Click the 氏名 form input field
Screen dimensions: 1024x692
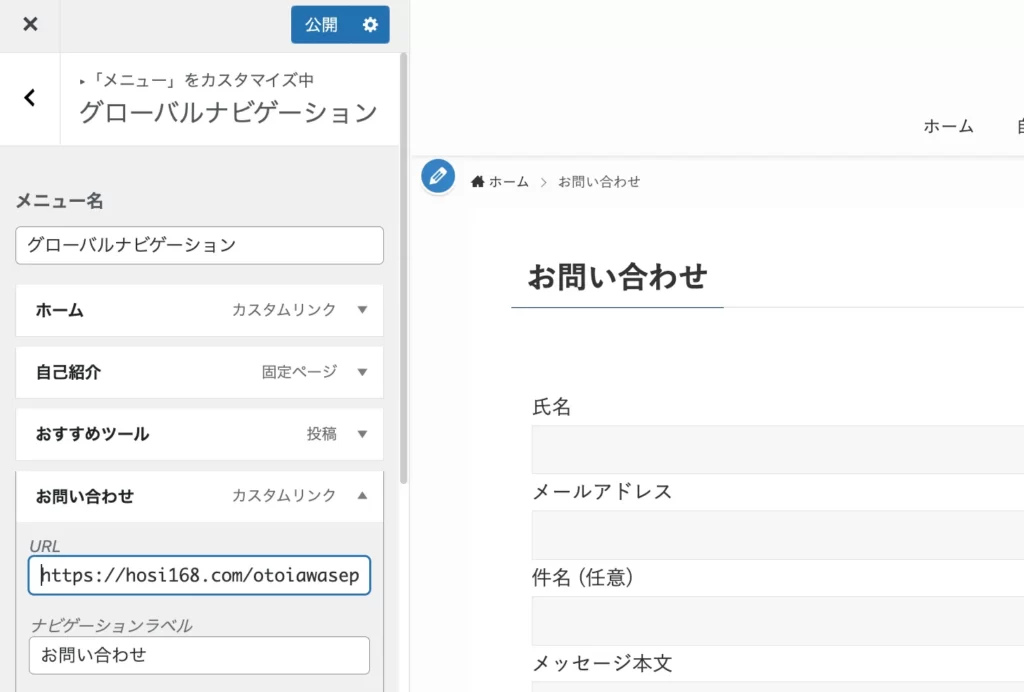tap(777, 449)
